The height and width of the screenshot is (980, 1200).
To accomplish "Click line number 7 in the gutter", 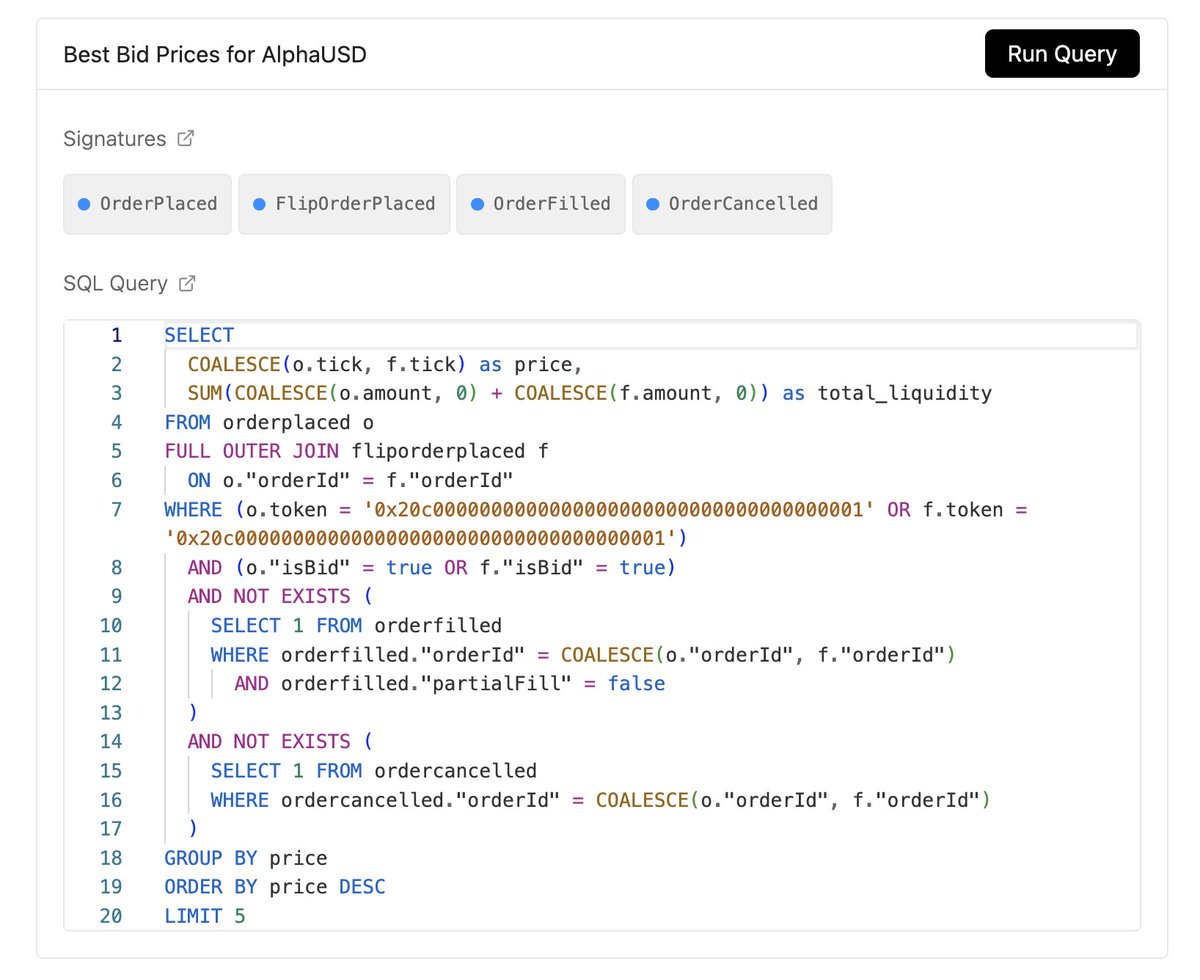I will [x=116, y=510].
